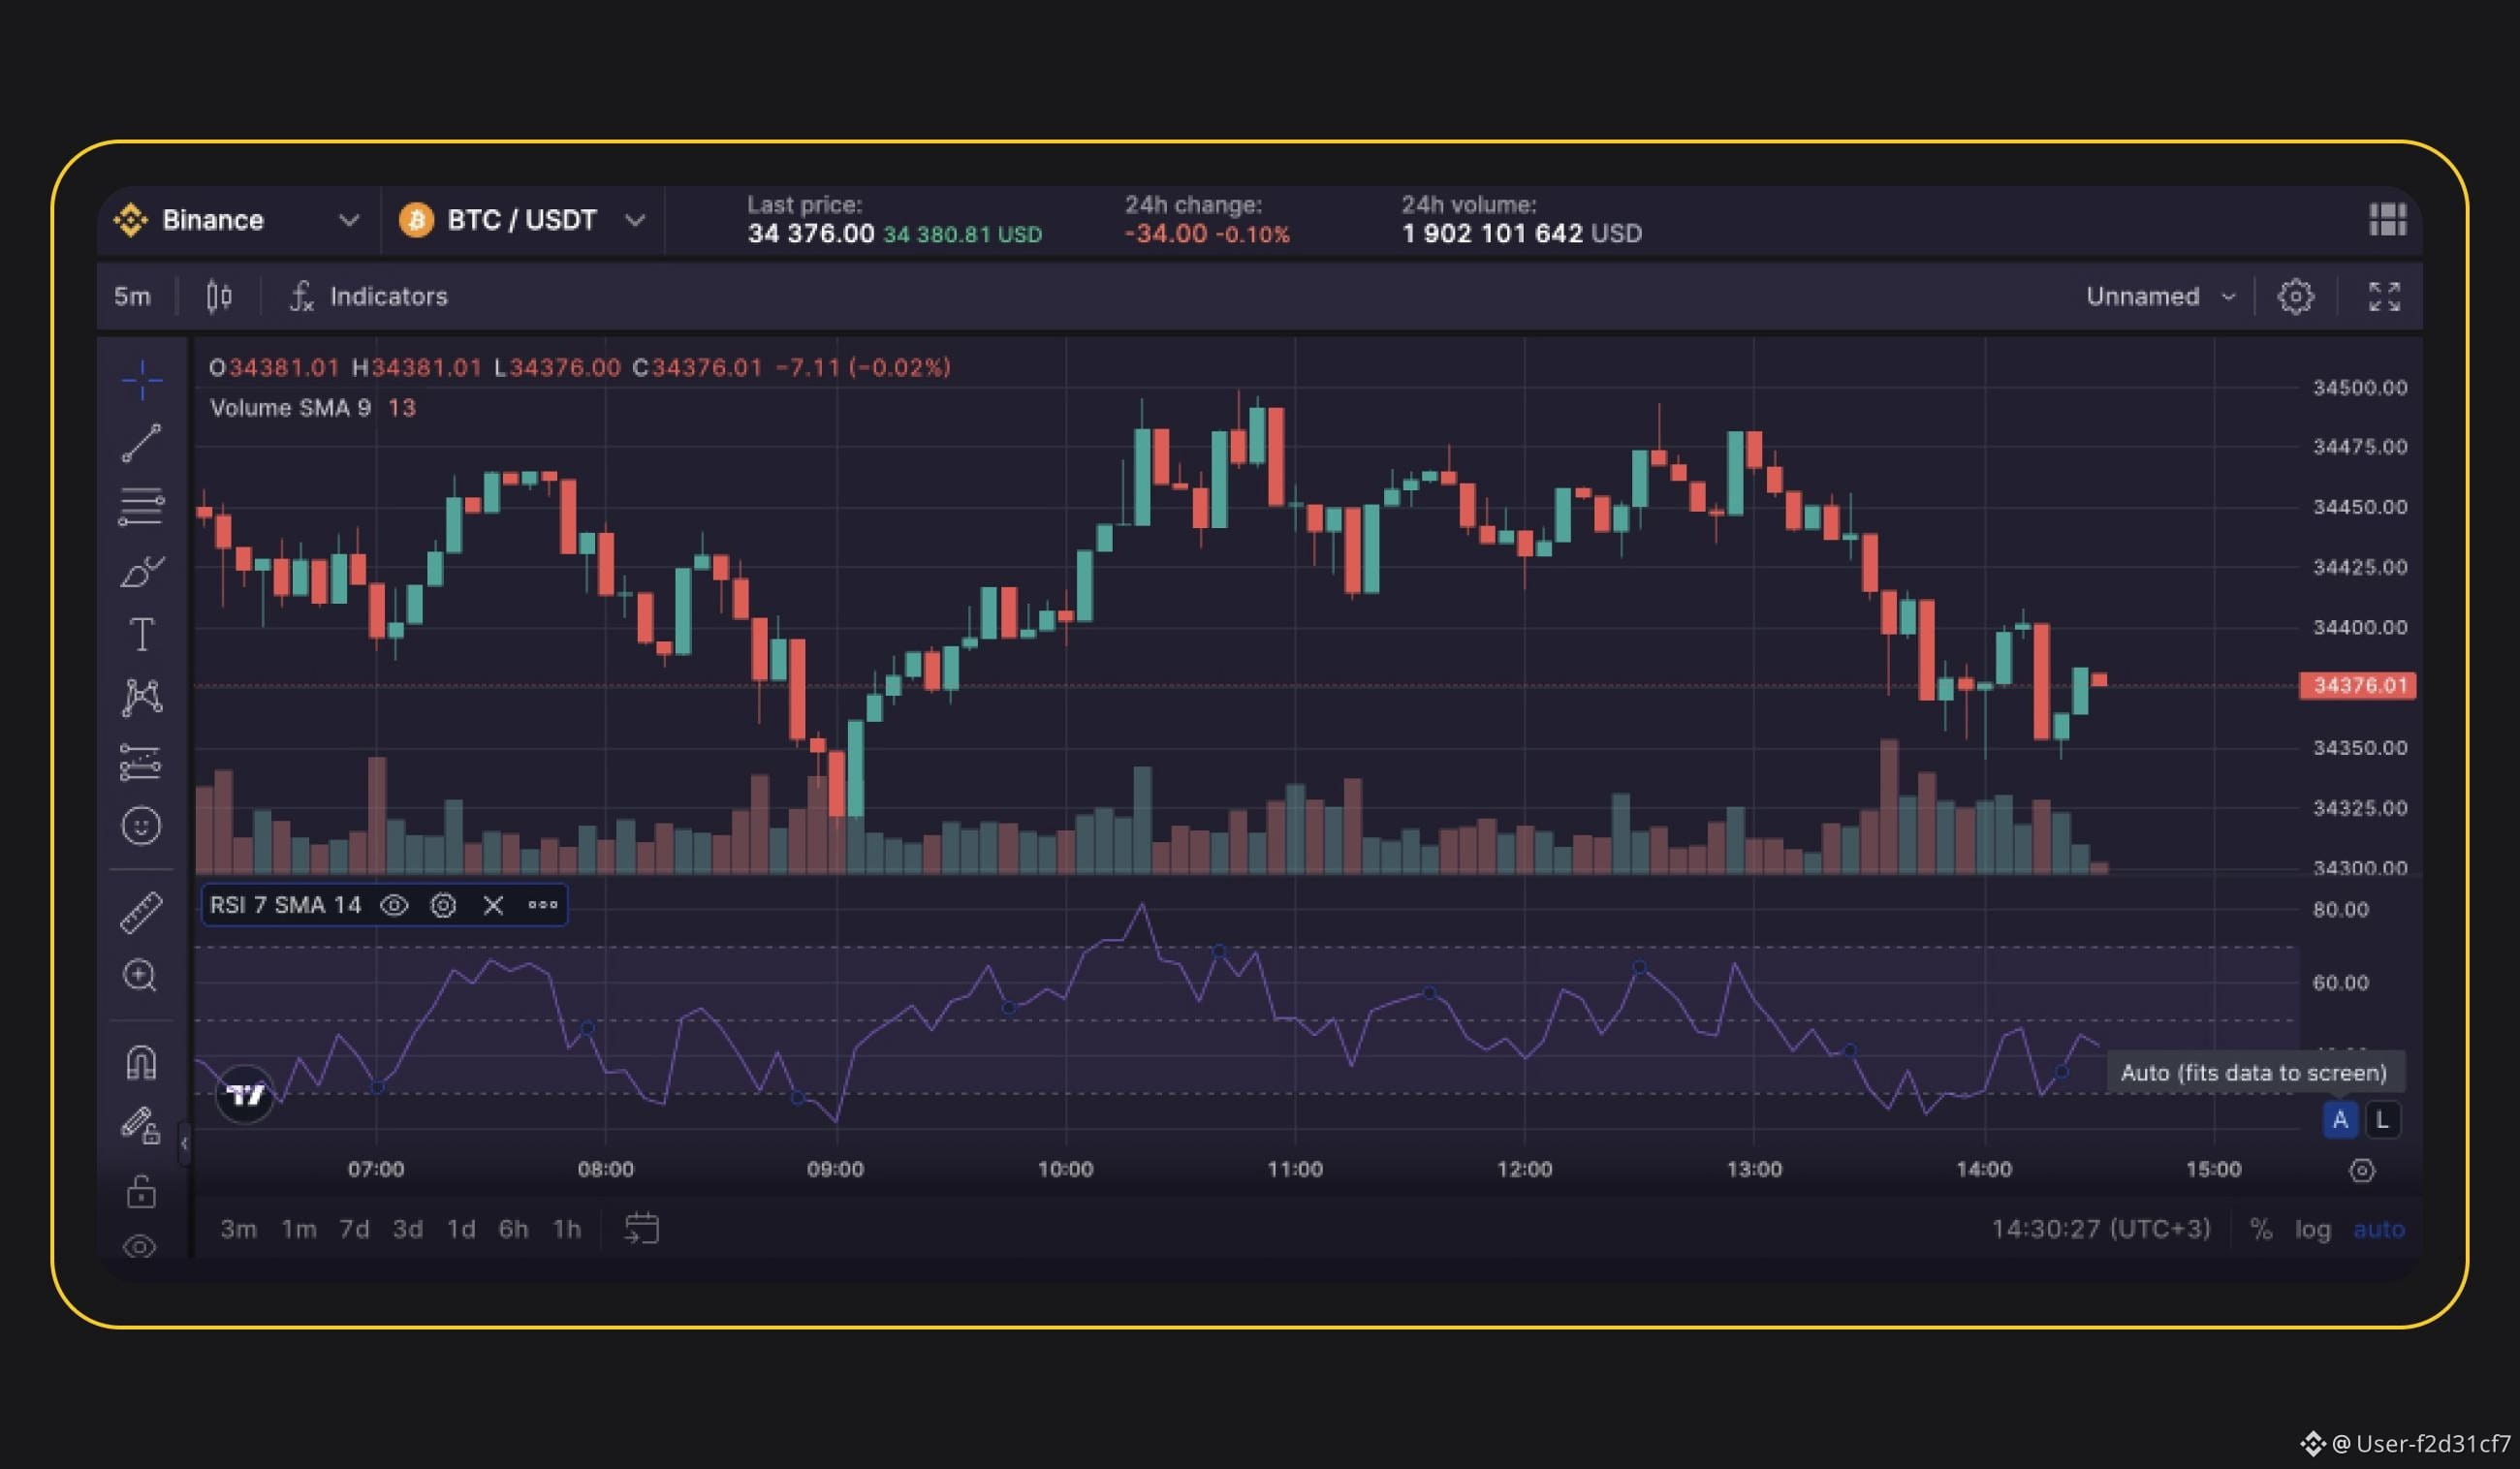Toggle the log scale option
This screenshot has width=2520, height=1469.
(2312, 1229)
